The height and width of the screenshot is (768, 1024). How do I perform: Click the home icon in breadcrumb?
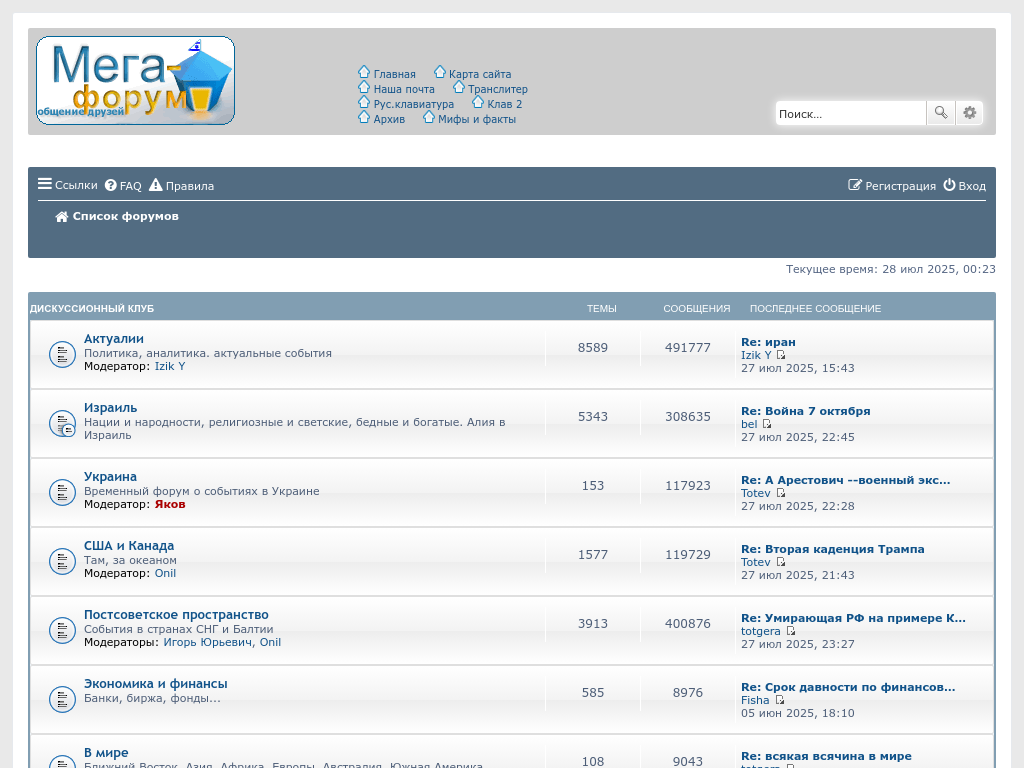[62, 217]
